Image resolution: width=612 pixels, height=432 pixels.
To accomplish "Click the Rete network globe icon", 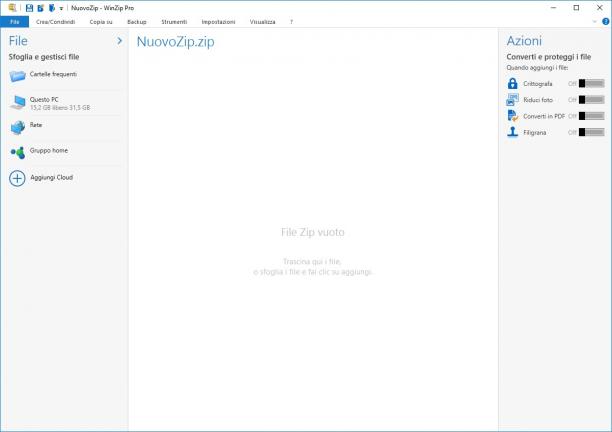I will (x=18, y=127).
